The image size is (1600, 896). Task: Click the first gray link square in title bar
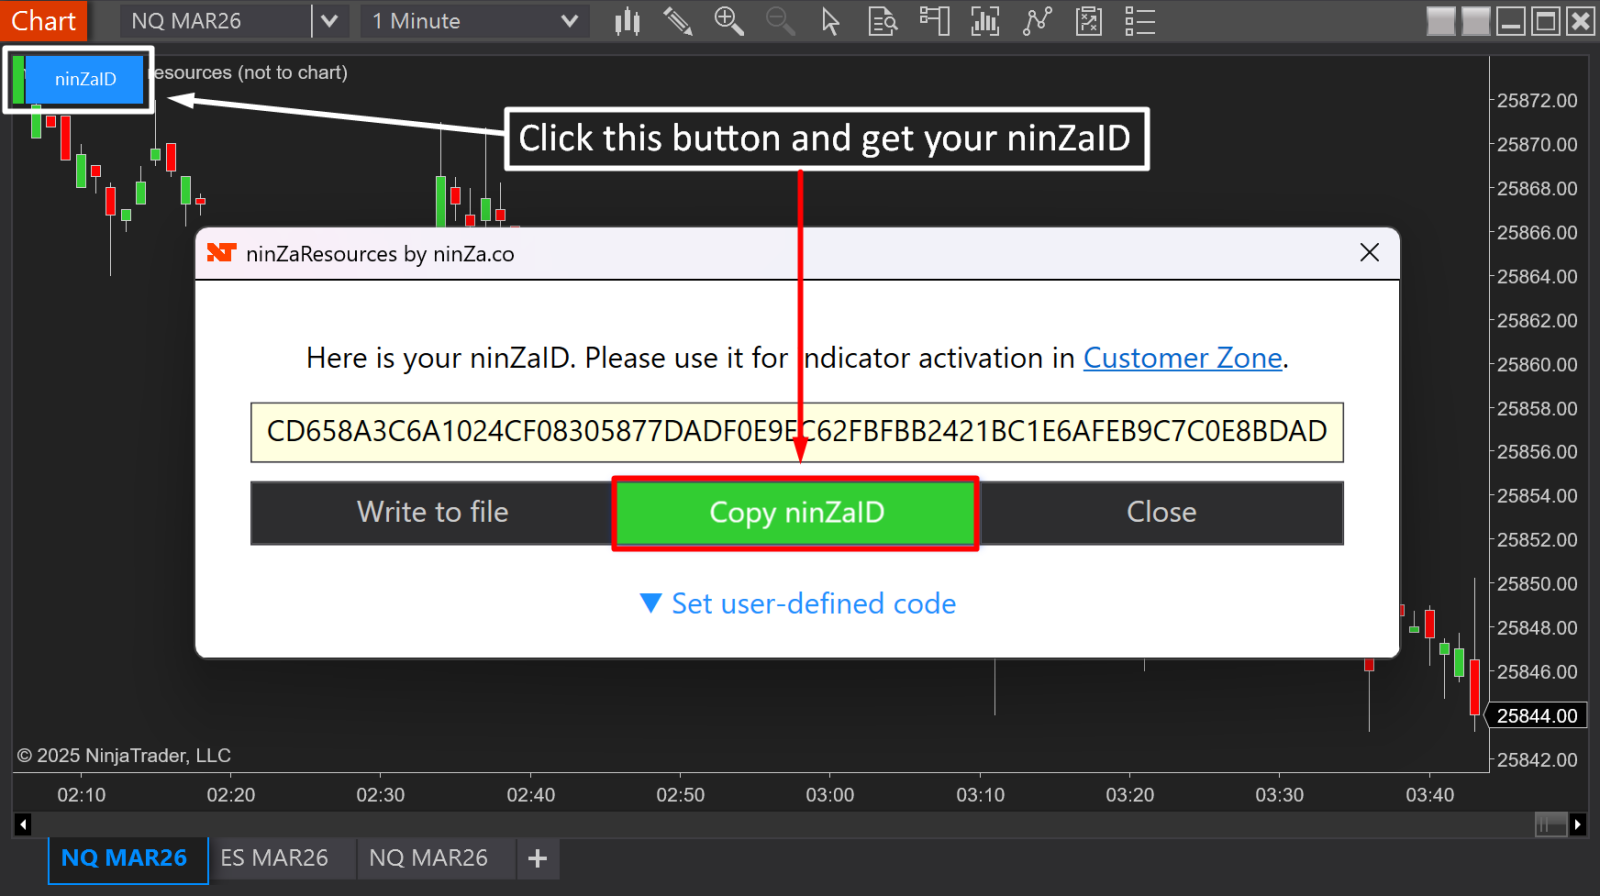[1441, 21]
